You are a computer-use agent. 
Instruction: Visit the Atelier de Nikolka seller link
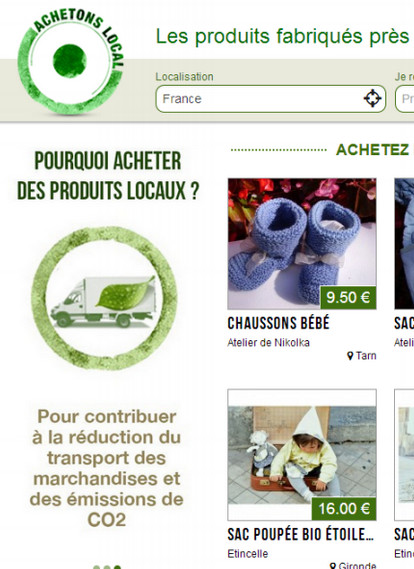click(269, 343)
